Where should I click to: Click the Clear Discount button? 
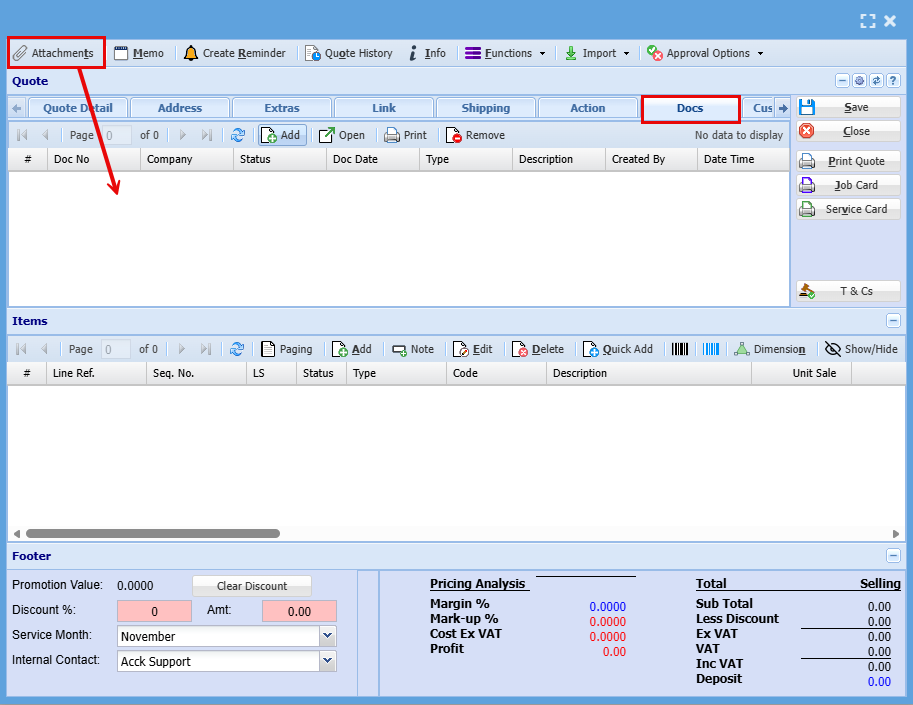(251, 586)
